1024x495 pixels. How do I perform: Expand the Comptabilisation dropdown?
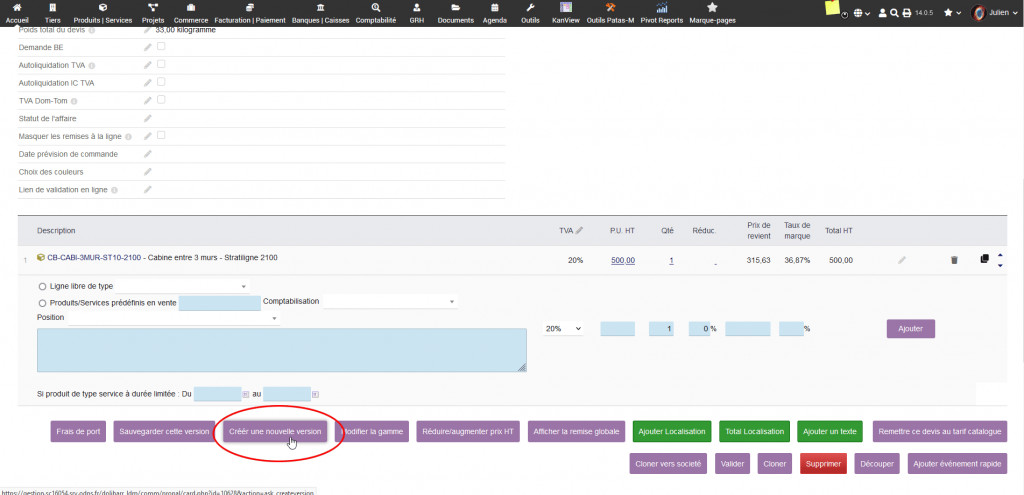point(388,301)
